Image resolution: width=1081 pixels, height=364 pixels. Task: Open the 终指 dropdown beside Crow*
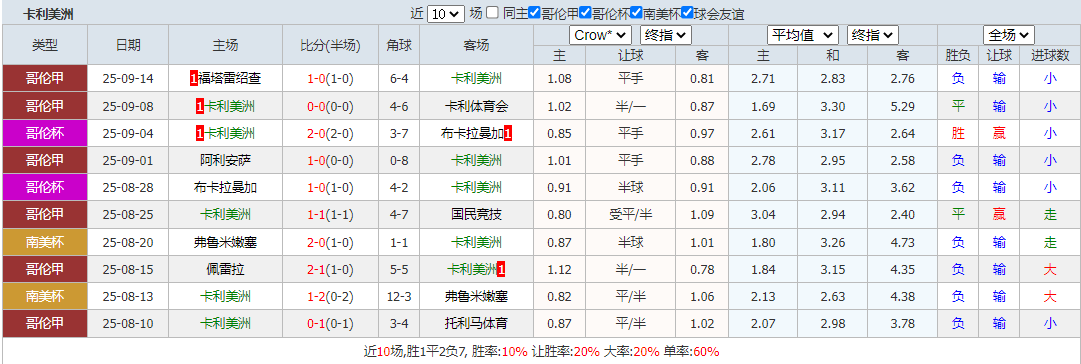[665, 34]
